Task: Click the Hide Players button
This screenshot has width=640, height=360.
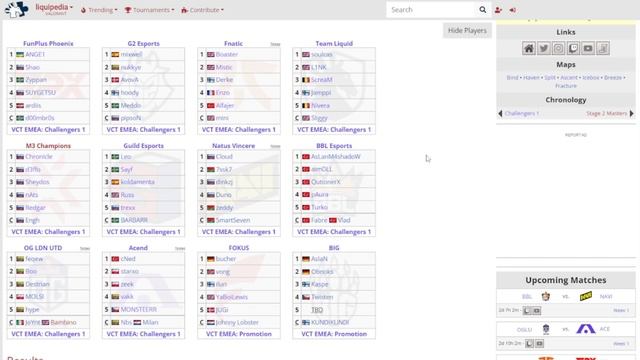Action: click(x=467, y=30)
